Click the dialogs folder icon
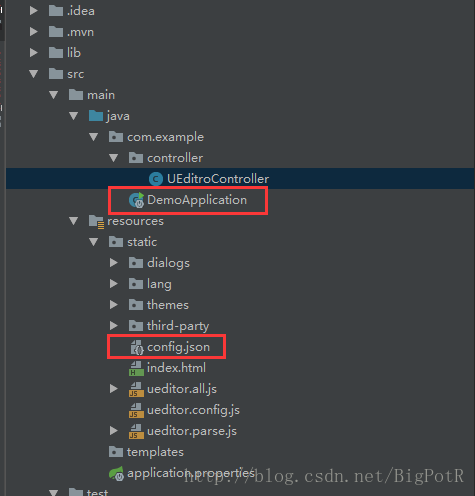Image resolution: width=475 pixels, height=496 pixels. (136, 263)
